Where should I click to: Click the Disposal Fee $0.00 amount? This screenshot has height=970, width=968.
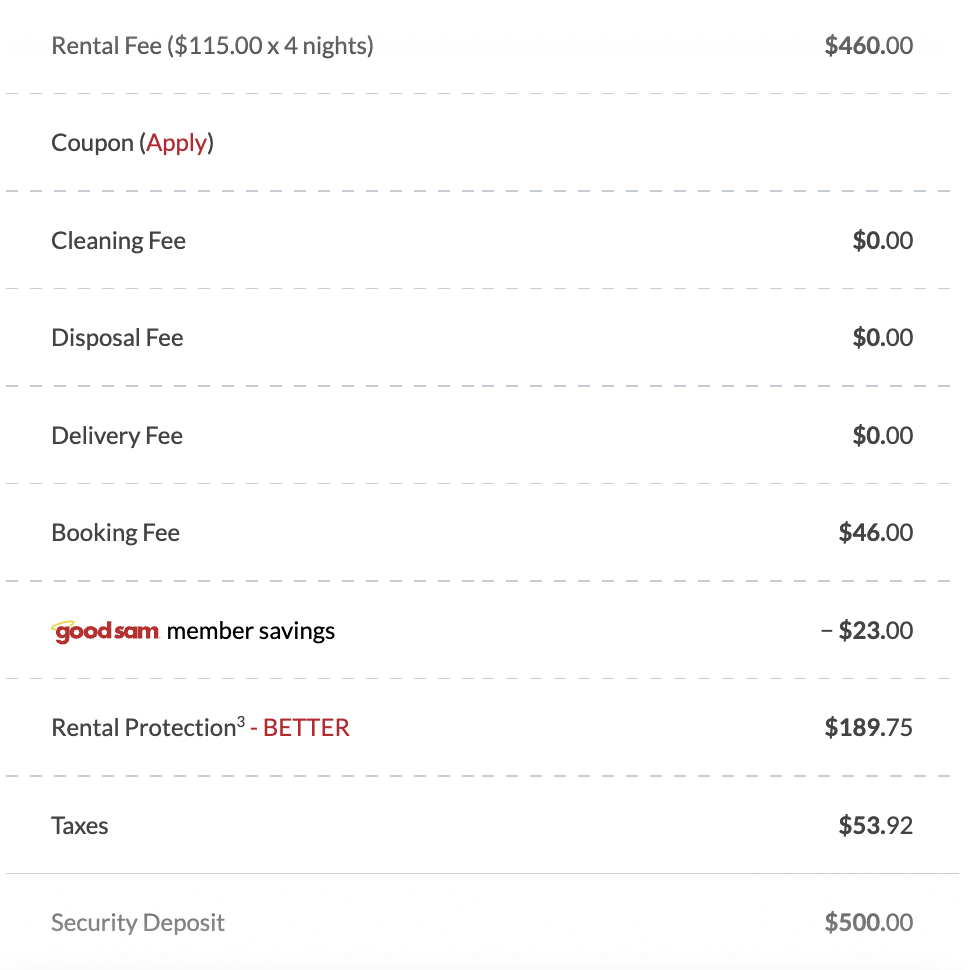tap(883, 338)
